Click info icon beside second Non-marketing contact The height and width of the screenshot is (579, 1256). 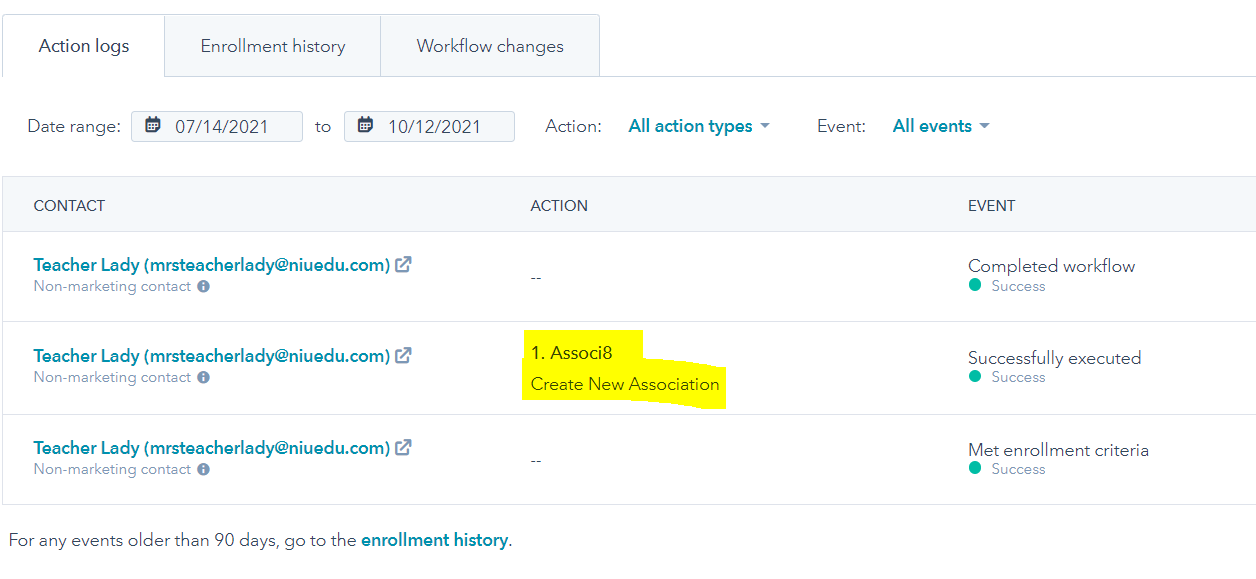[x=203, y=378]
